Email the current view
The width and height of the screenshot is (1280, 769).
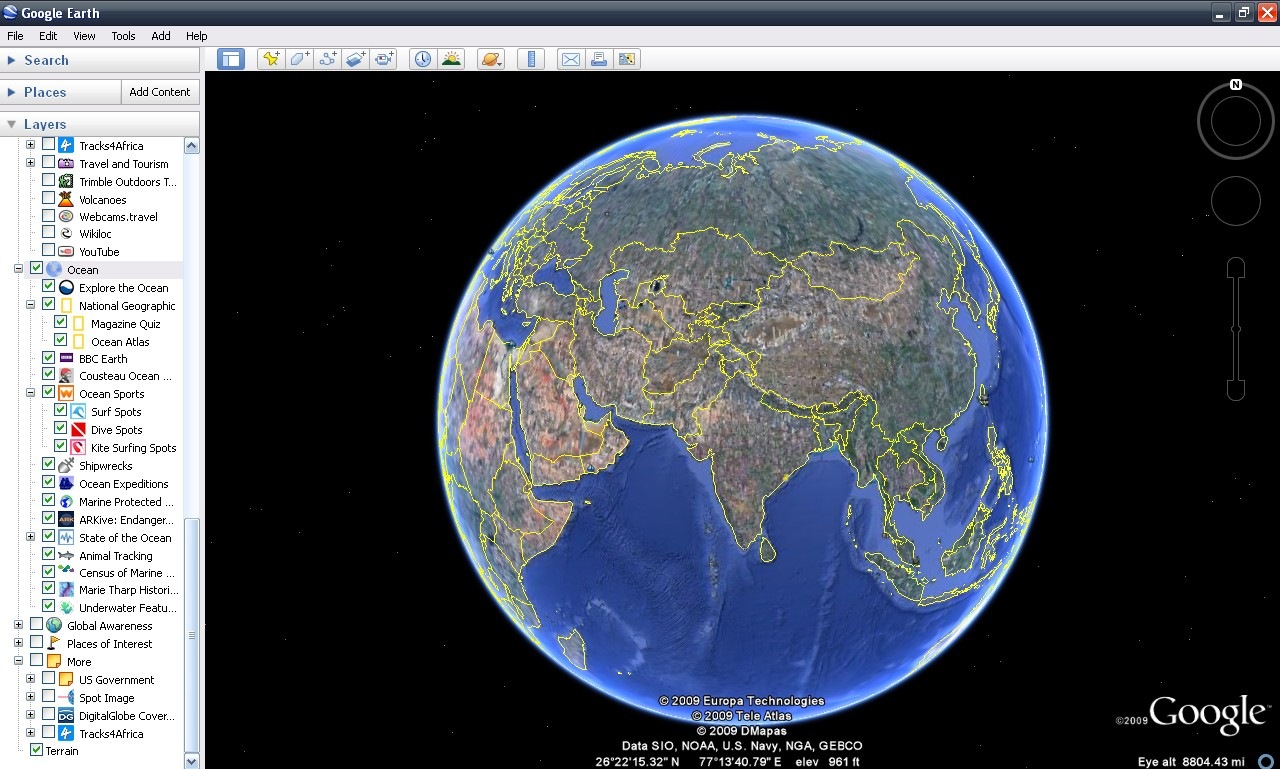[x=570, y=59]
